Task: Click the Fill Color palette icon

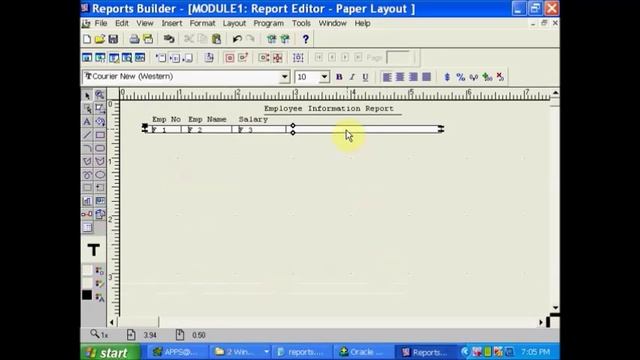Action: click(x=100, y=270)
